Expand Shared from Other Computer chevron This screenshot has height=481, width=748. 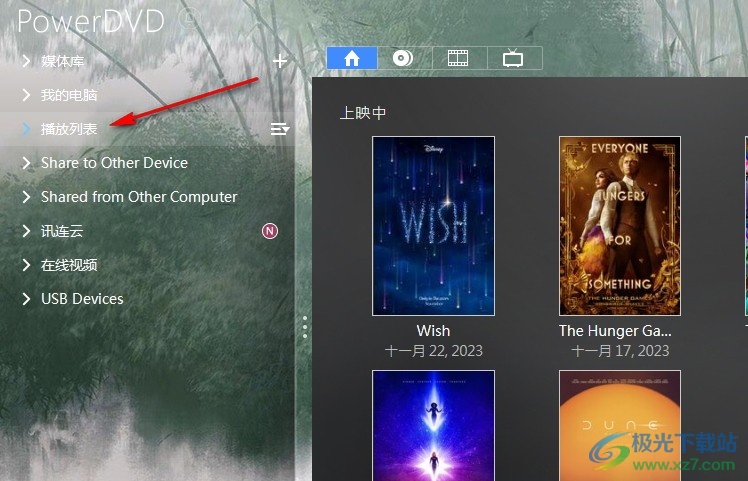pos(26,197)
